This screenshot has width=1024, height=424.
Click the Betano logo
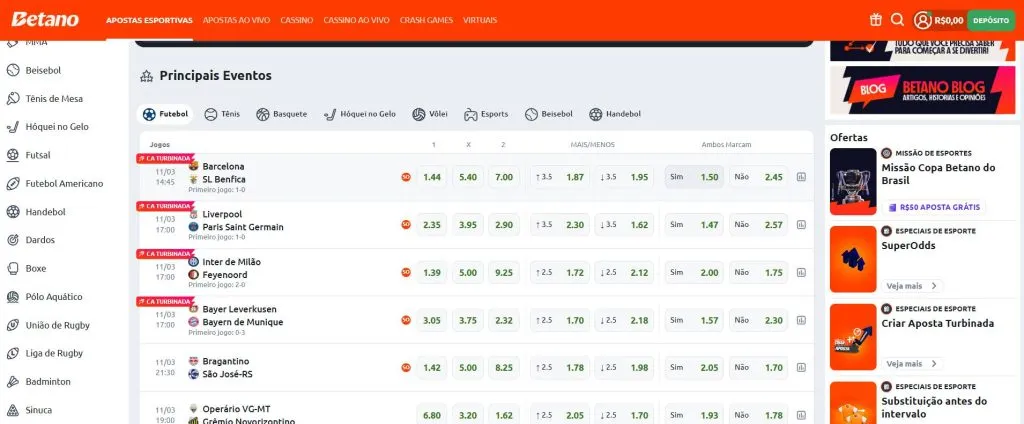tap(45, 20)
